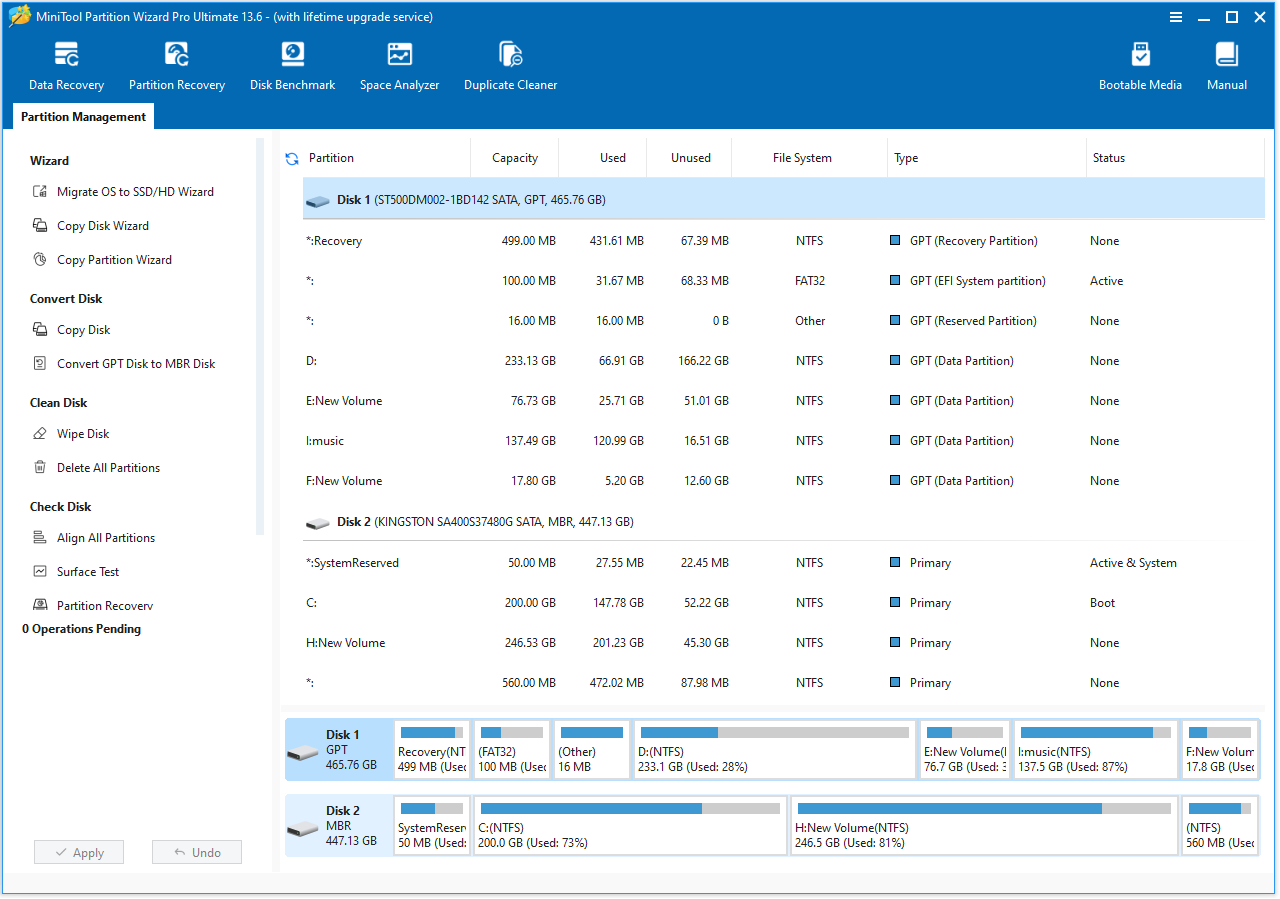This screenshot has height=899, width=1280.
Task: Open the Space Analyzer tool
Action: point(399,66)
